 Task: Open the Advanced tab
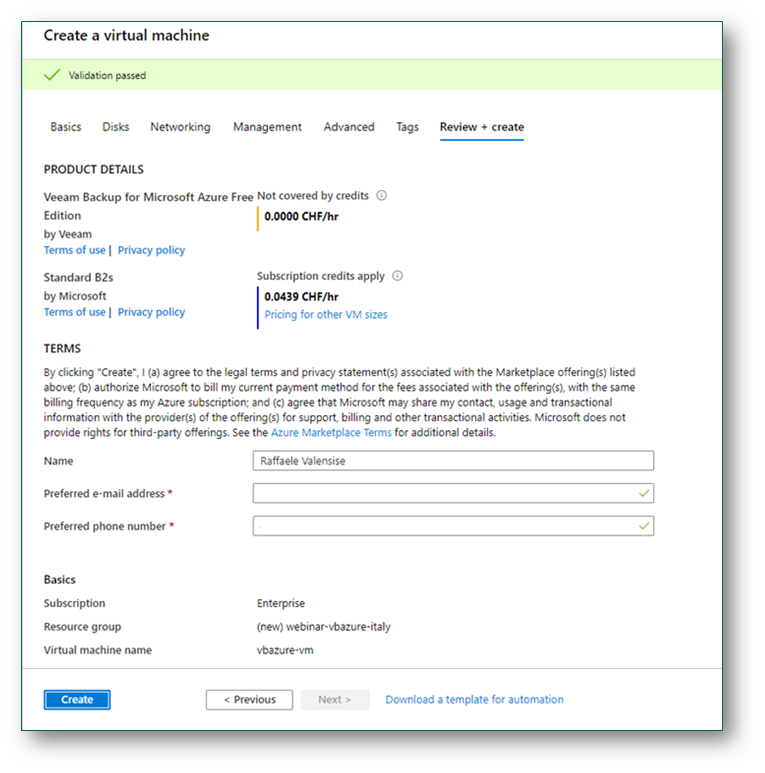[349, 127]
